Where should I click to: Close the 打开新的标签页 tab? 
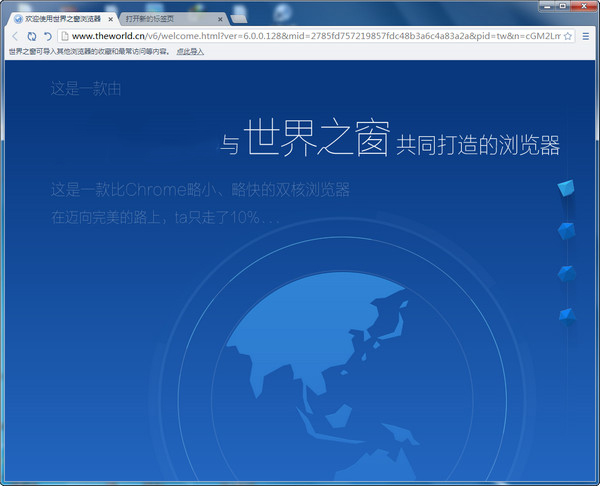[220, 19]
